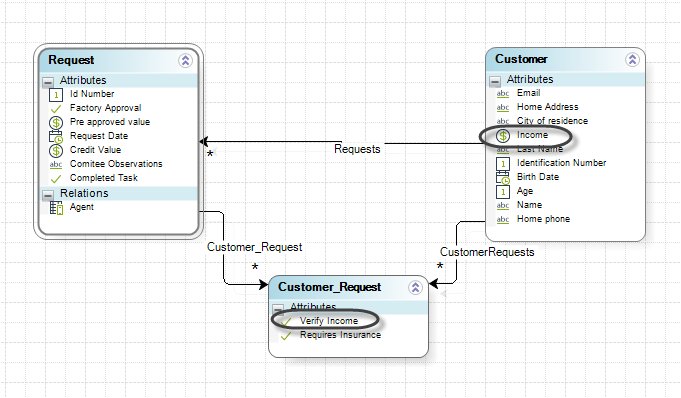Click the abc icon beside Name attribute

pos(503,206)
